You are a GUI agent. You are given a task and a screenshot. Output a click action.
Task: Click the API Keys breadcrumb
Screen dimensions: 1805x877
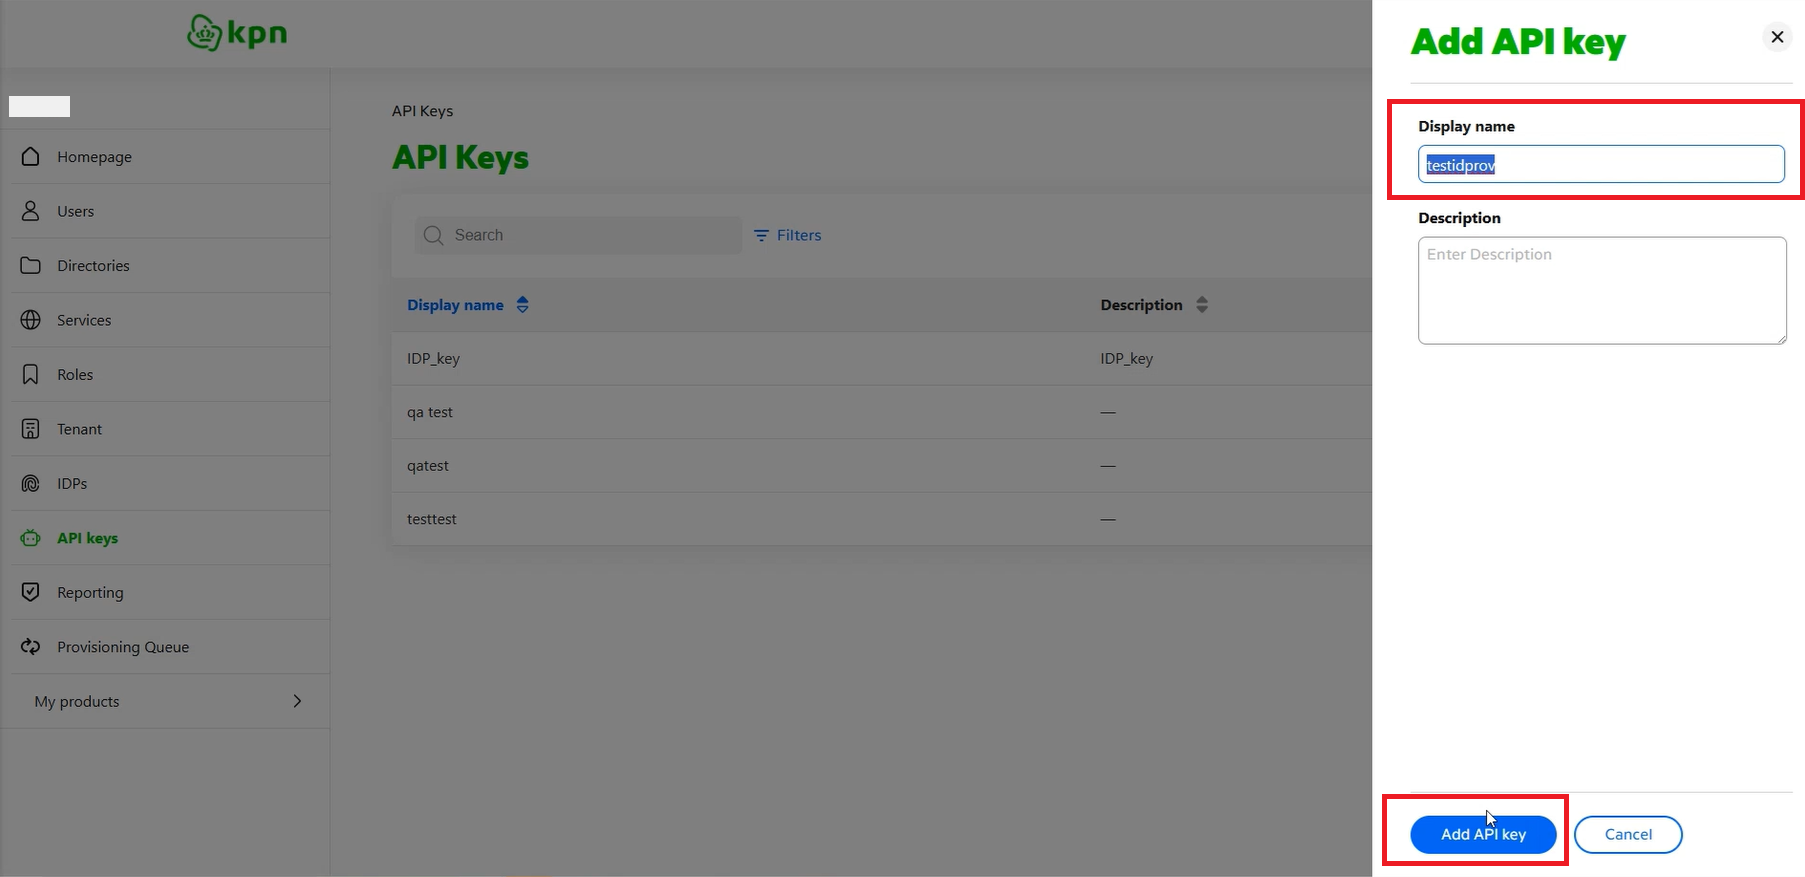pyautogui.click(x=422, y=111)
